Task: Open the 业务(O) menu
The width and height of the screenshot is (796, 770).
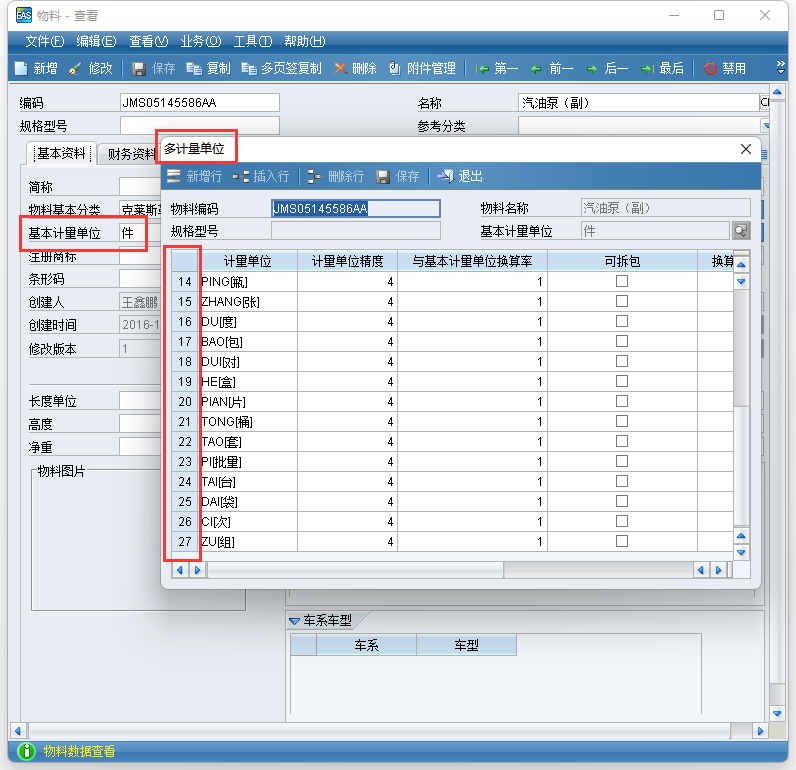Action: [200, 41]
